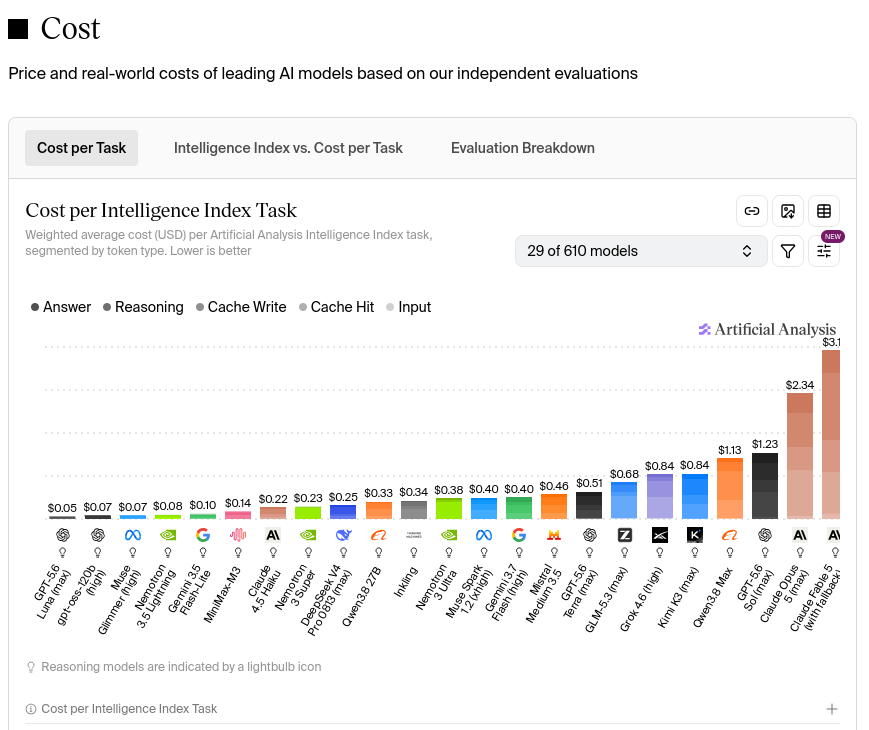Click the 'Inkling' axis label
869x730 pixels.
(406, 581)
